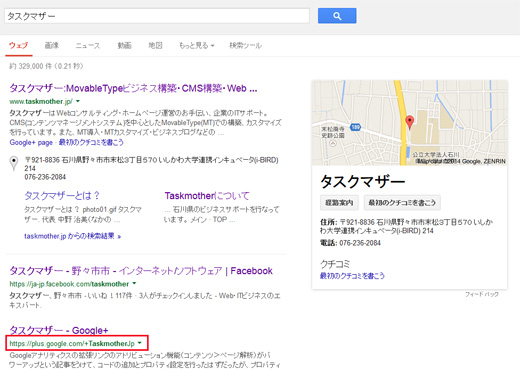Open the Facebook タスクマザー result
Screen dimensions: 520x370
(x=141, y=271)
